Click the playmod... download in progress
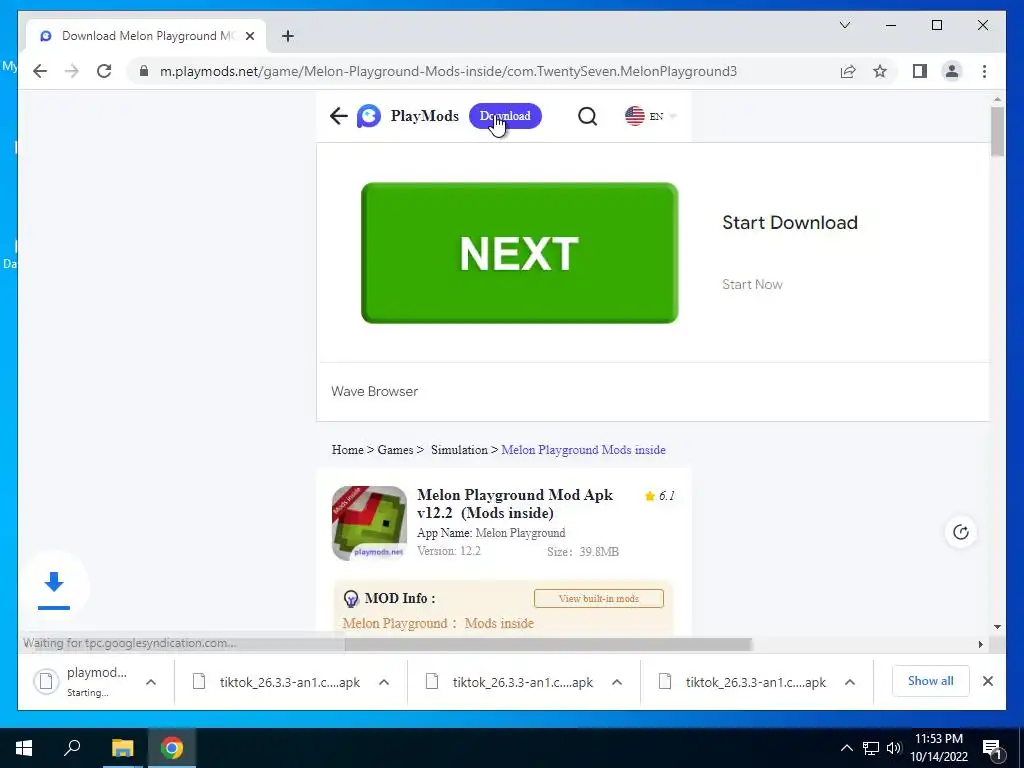This screenshot has width=1024, height=768. [x=82, y=681]
